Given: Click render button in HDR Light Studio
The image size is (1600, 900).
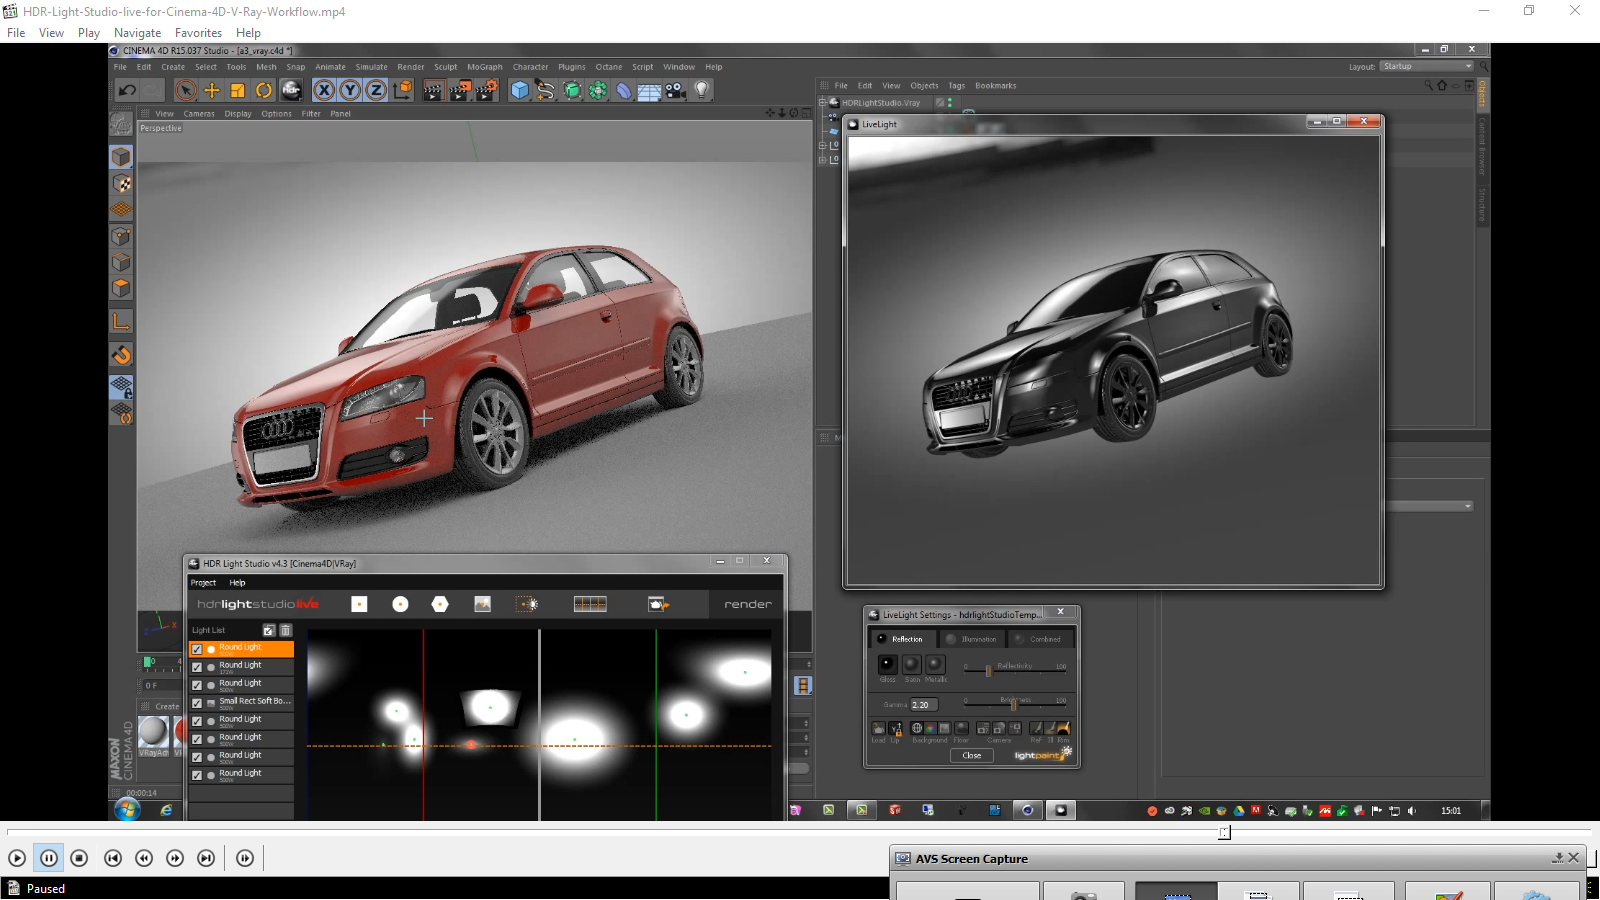Looking at the screenshot, I should click(748, 604).
